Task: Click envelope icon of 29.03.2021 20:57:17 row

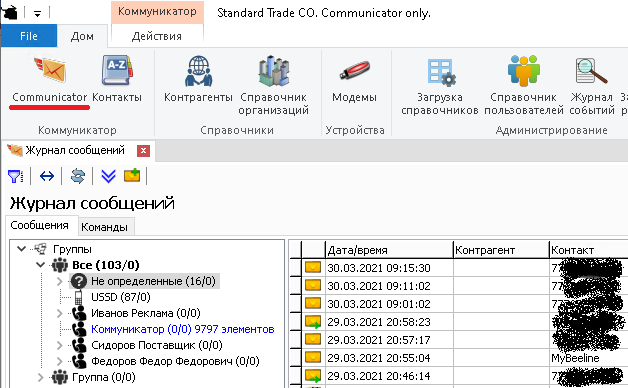Action: click(313, 339)
